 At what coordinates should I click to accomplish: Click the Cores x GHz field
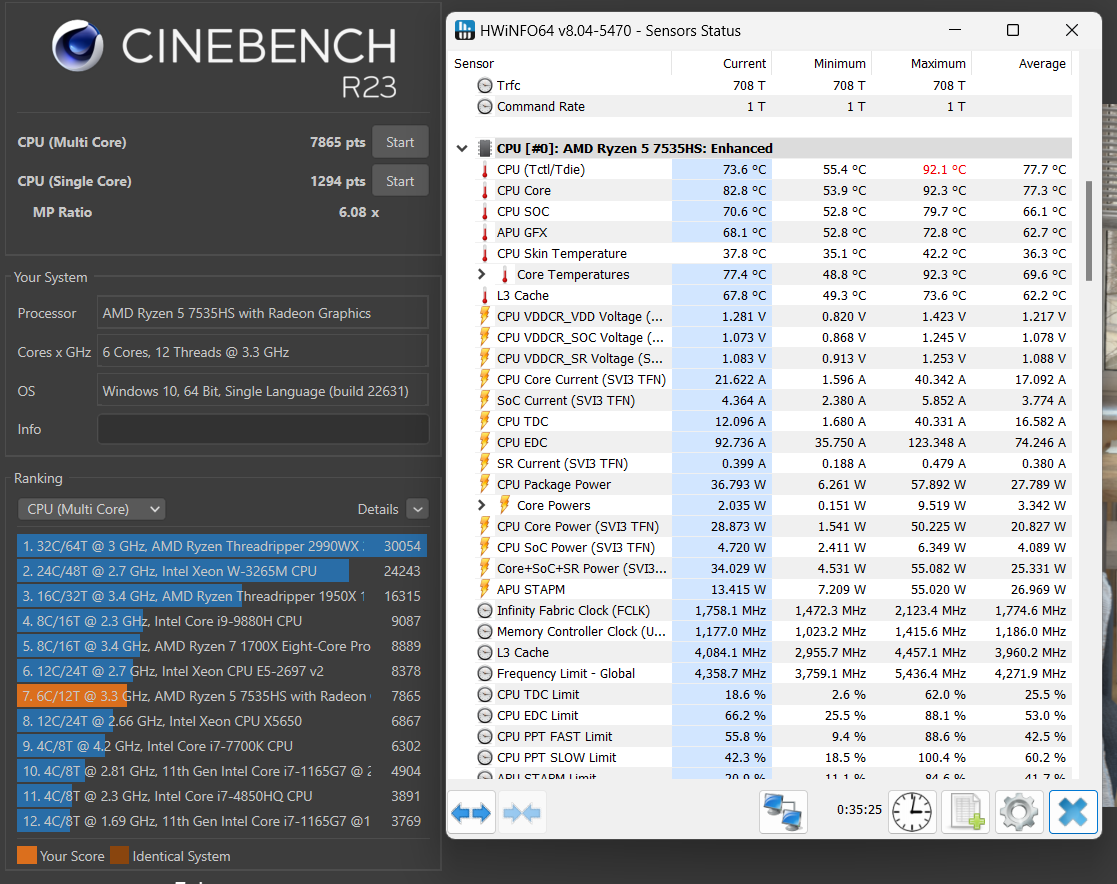point(263,352)
